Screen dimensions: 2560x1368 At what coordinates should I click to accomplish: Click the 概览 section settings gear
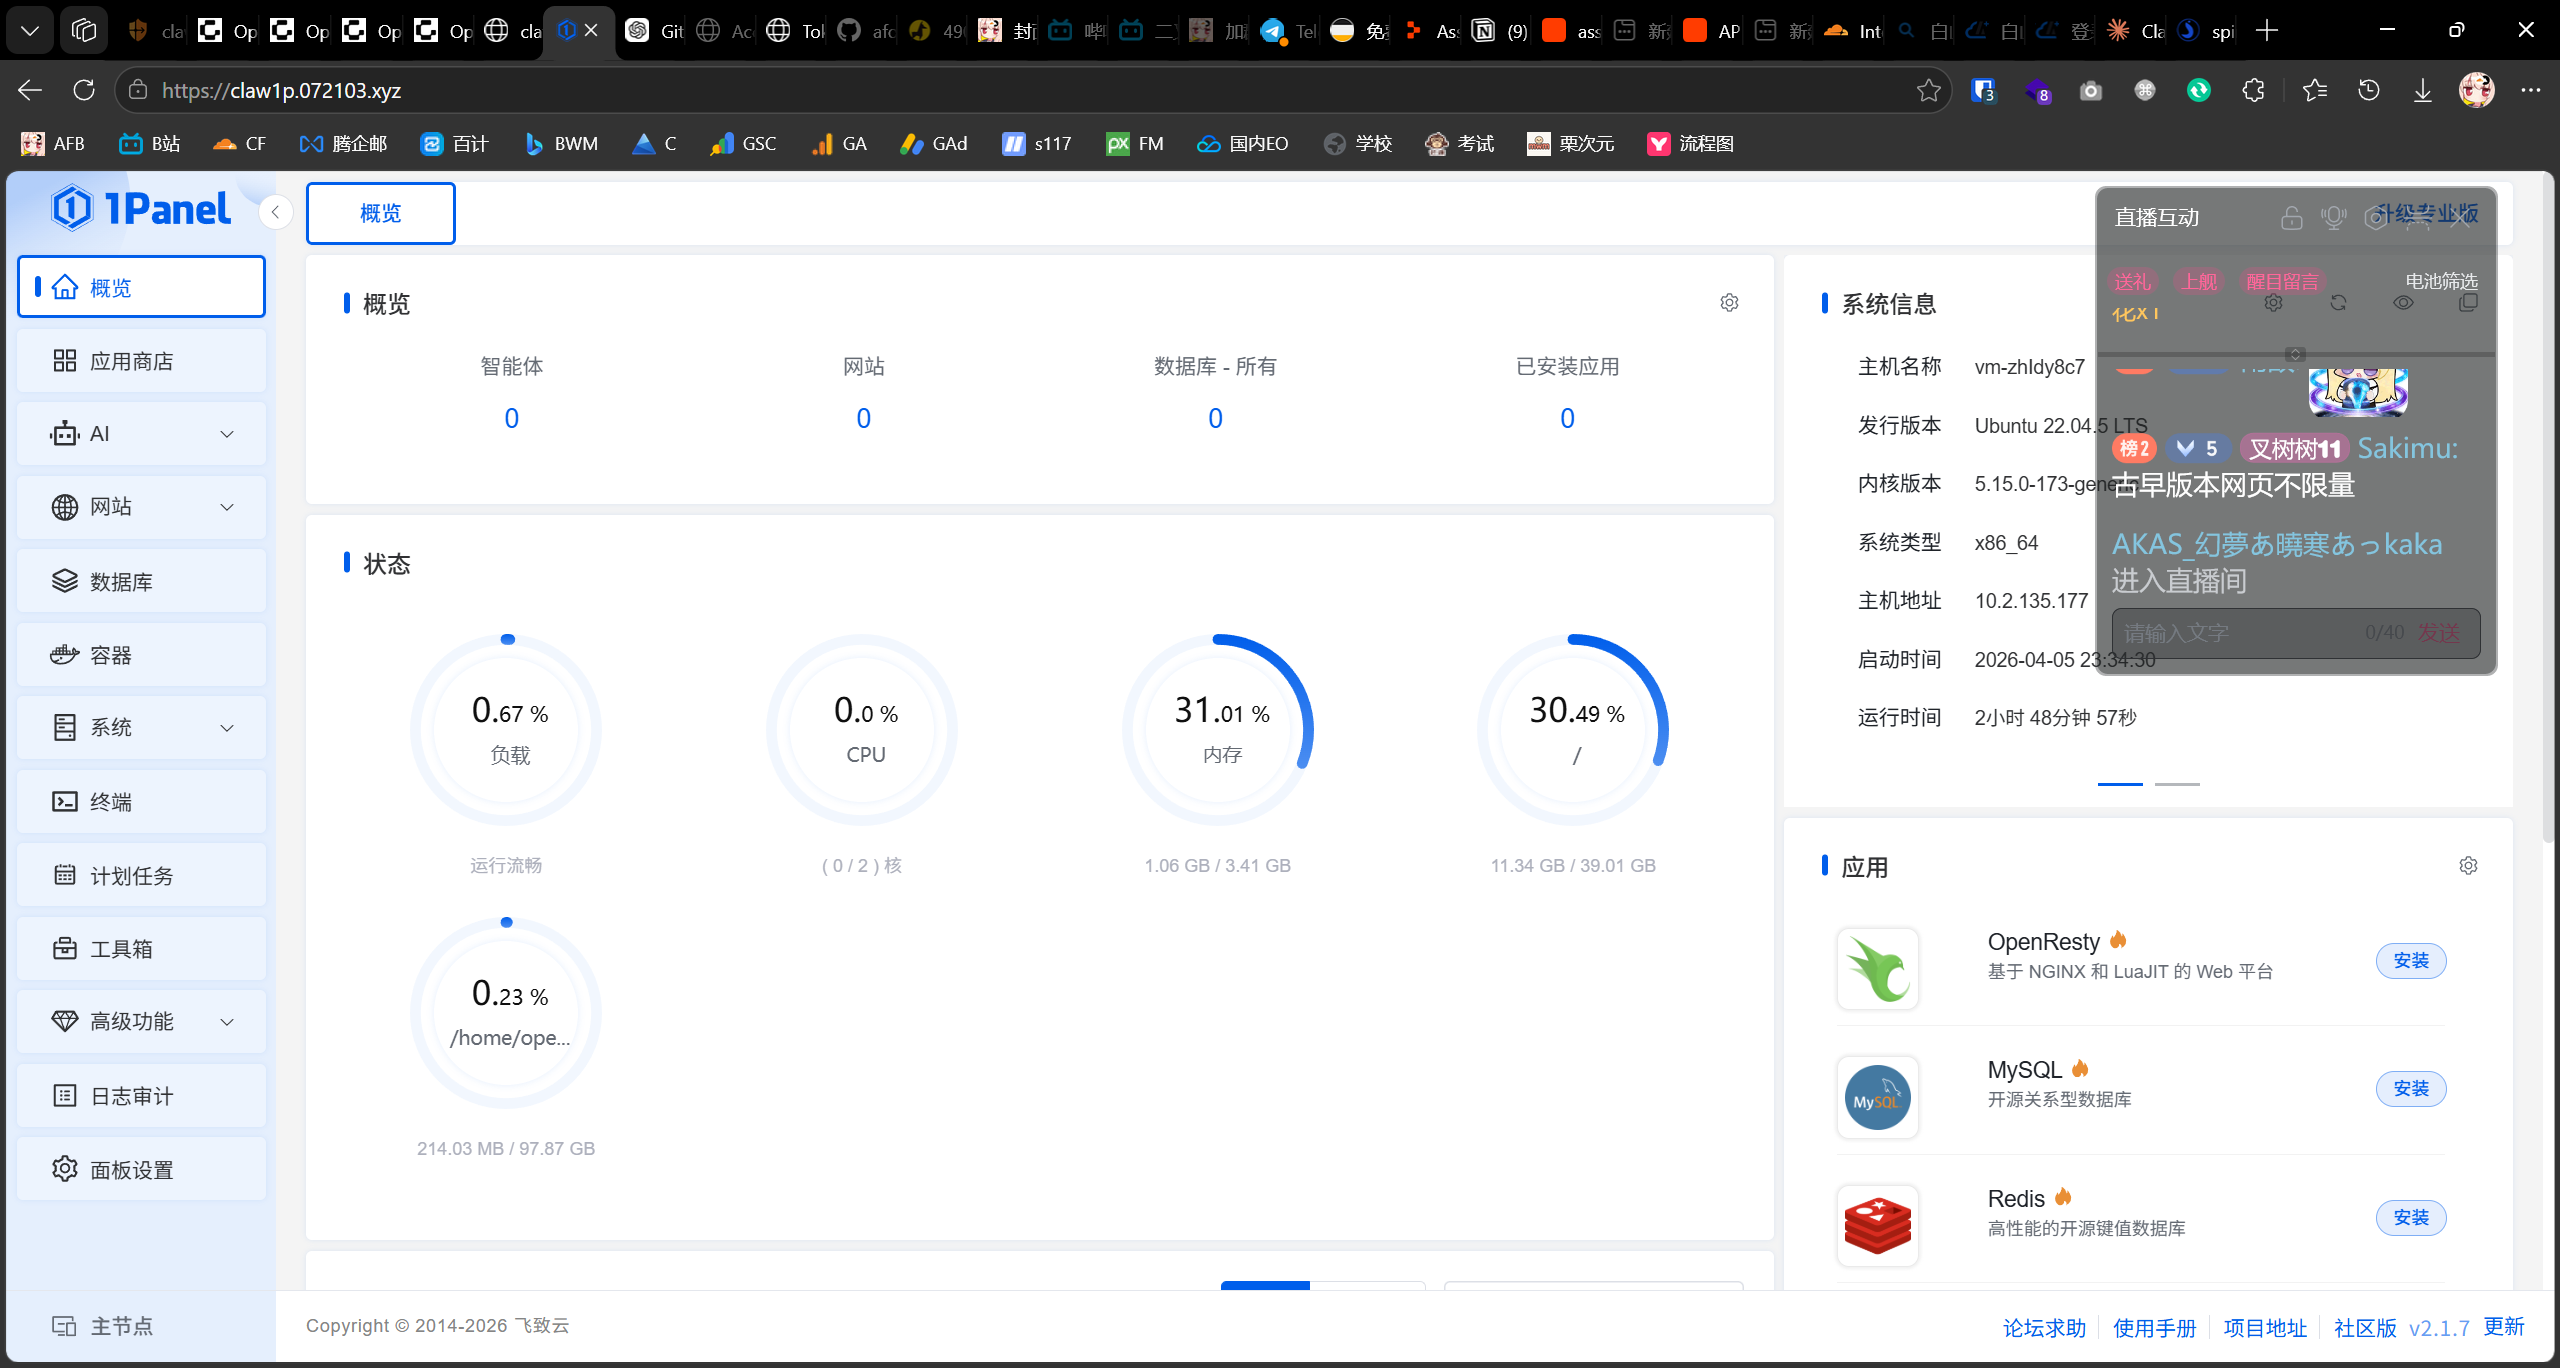[x=1729, y=302]
